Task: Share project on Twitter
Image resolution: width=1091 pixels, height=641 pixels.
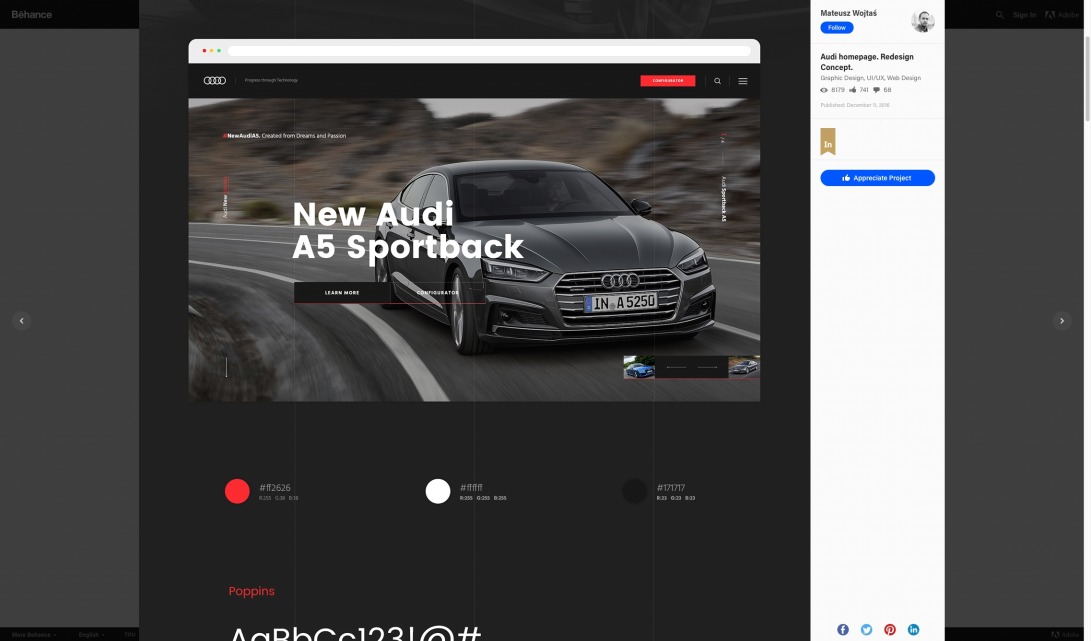Action: coord(866,629)
